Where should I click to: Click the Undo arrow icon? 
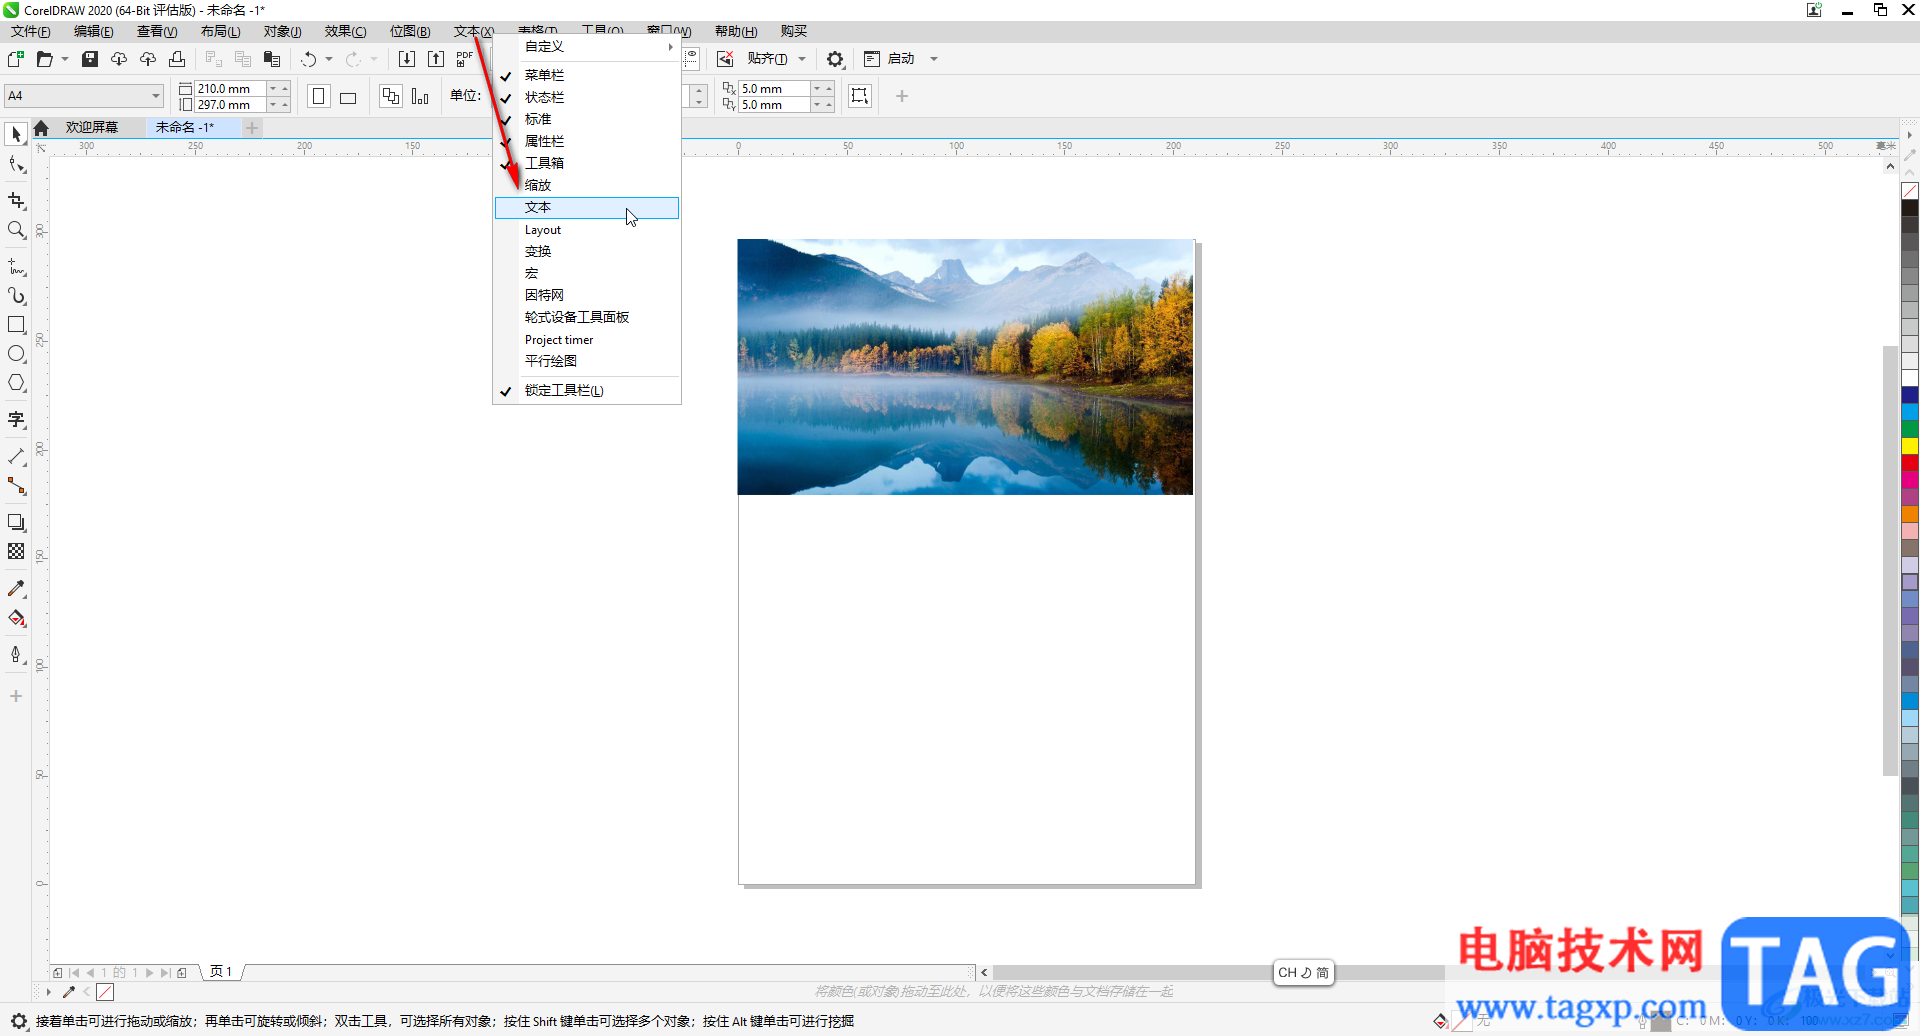(309, 59)
